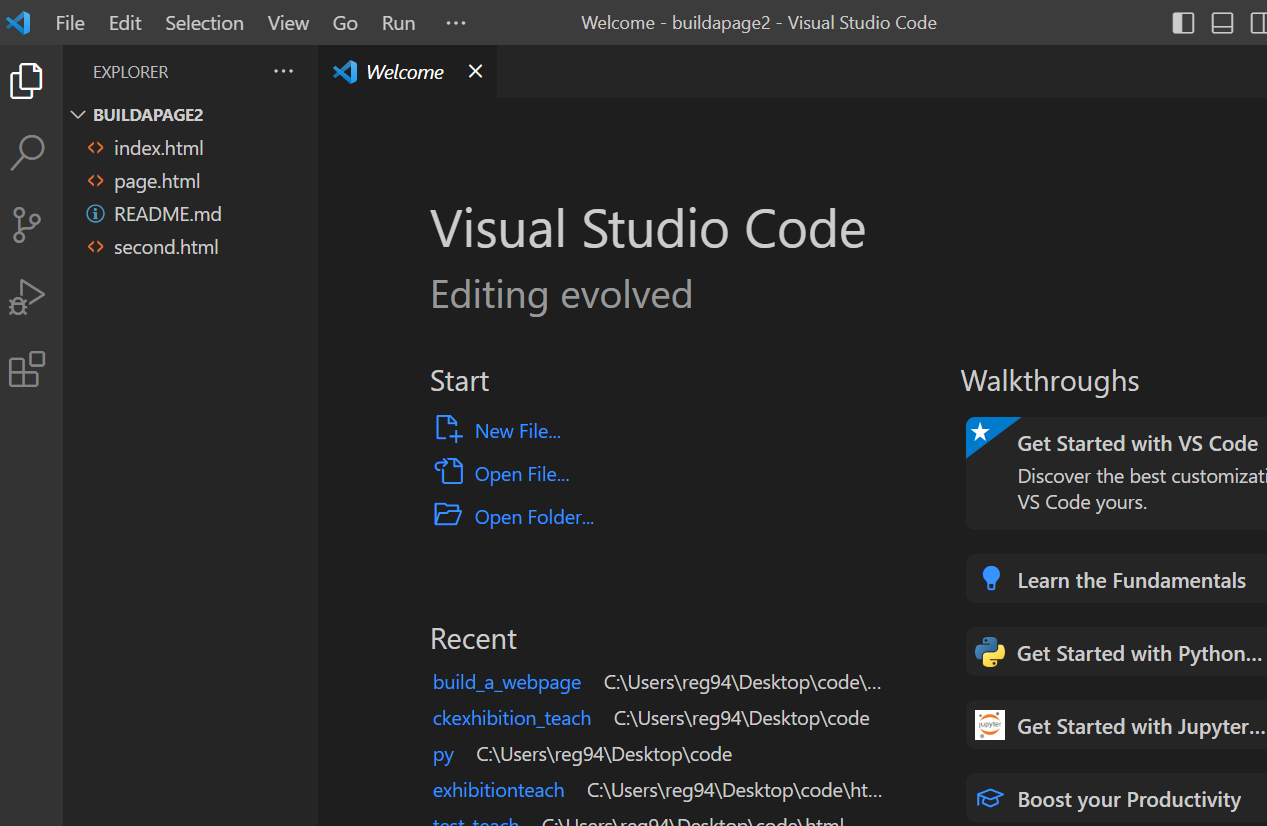Click the star badge on Get Started card

(x=981, y=431)
